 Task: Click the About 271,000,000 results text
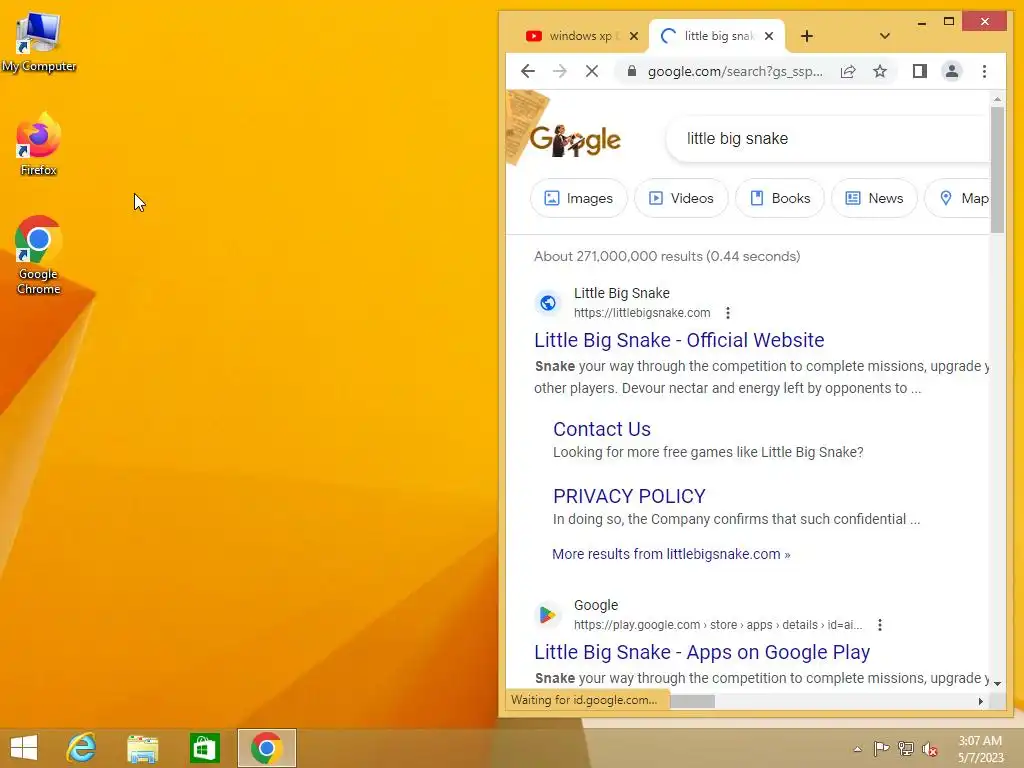coord(667,256)
